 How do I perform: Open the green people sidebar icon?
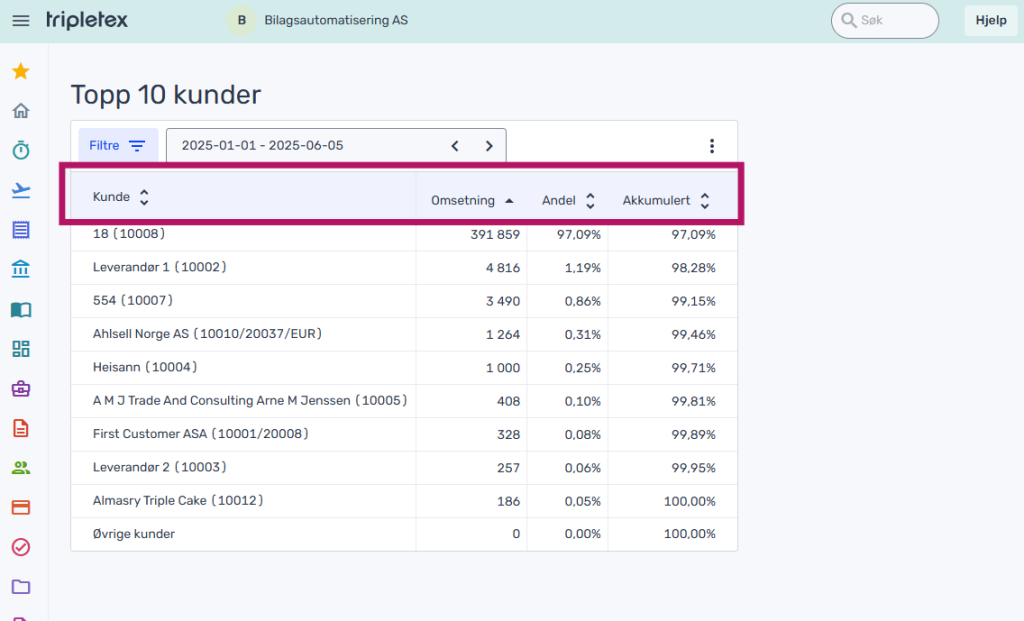click(x=21, y=468)
